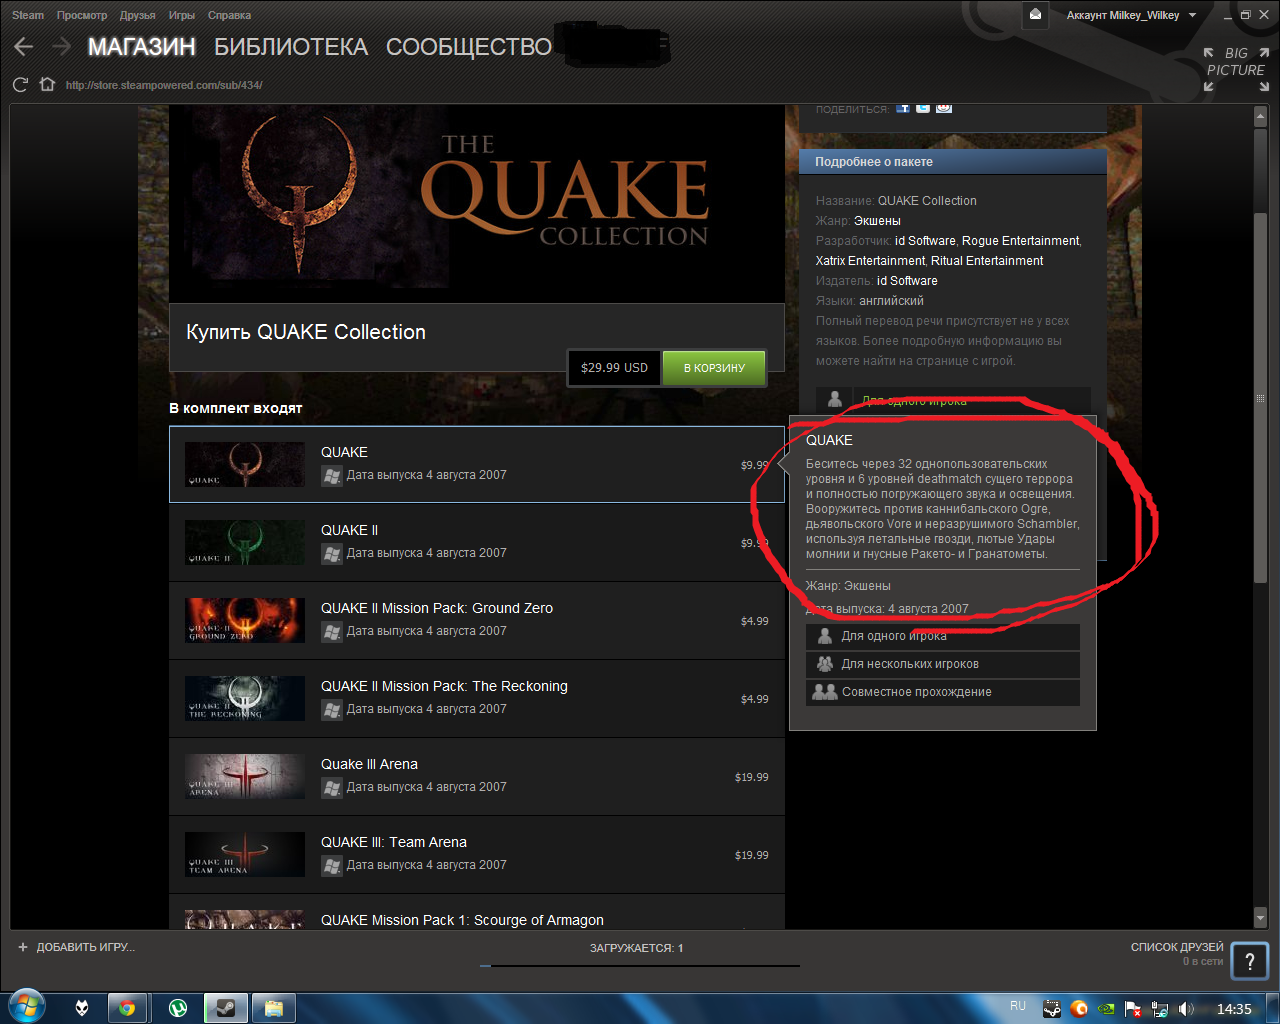Click the multiplayer icon beside Для нескольких игроков
Screen dimensions: 1280x1024
[x=825, y=663]
